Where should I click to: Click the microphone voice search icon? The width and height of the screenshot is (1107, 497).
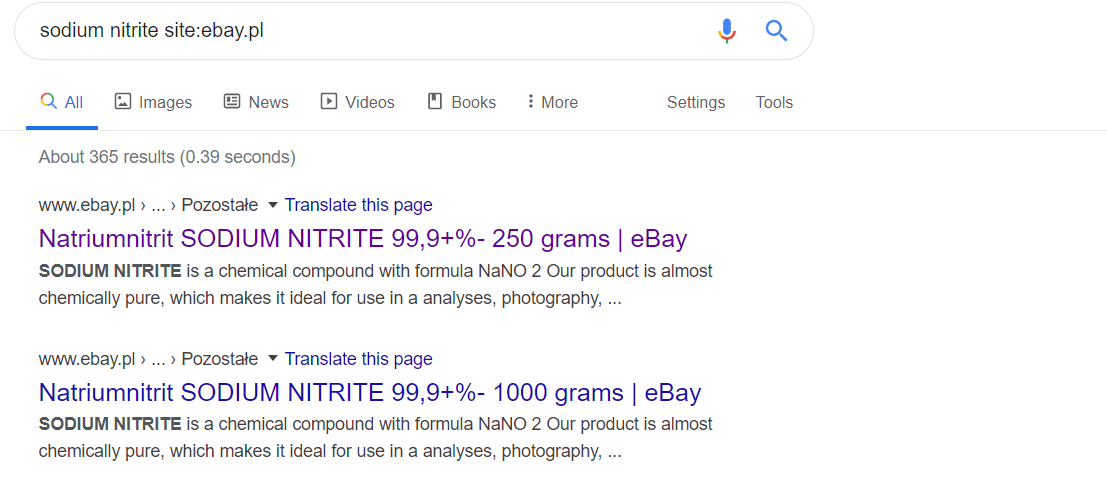click(x=726, y=31)
